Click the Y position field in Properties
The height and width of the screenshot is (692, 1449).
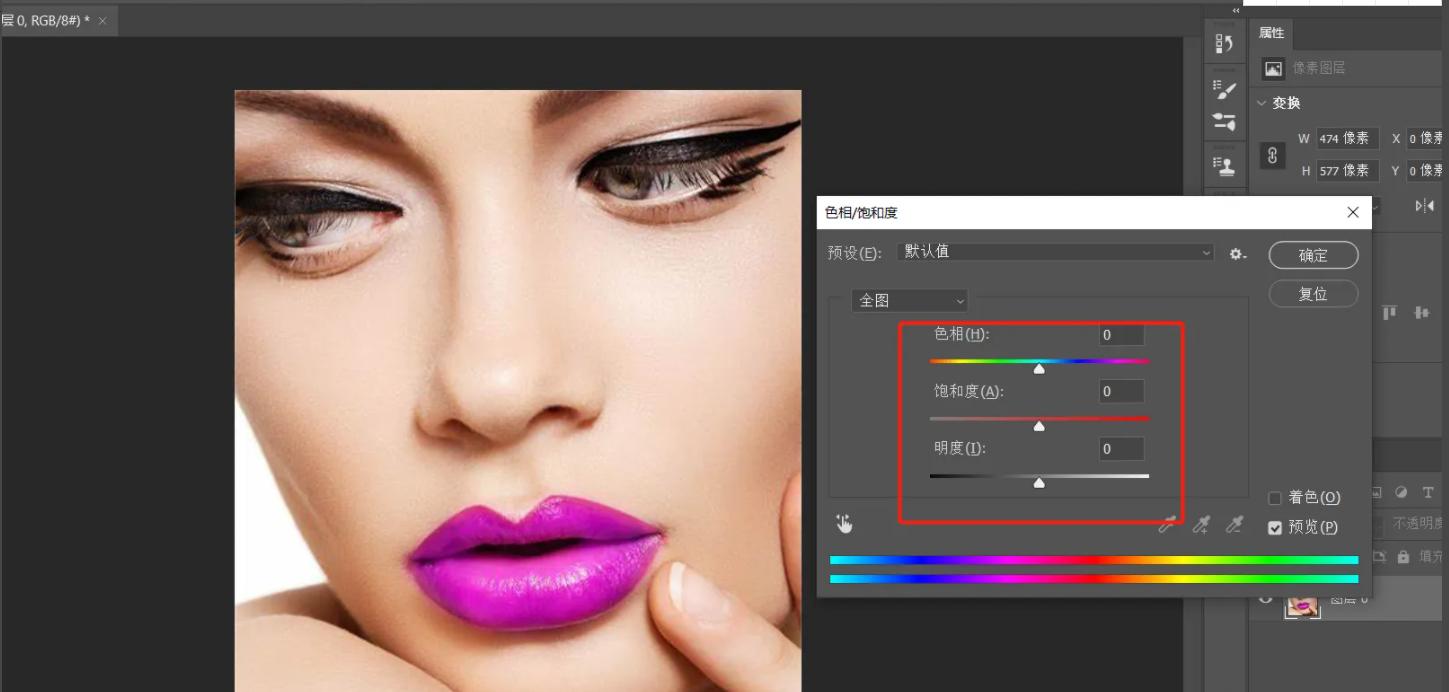1427,171
